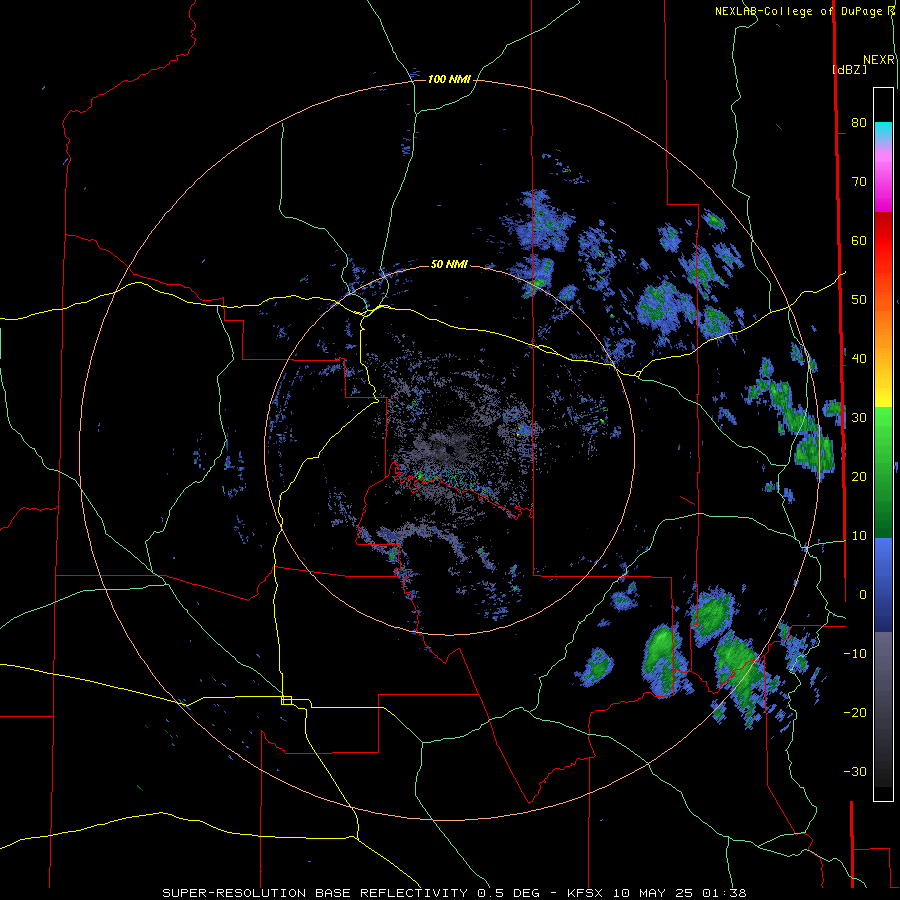This screenshot has height=900, width=900.
Task: Click the "SUPER-RESOLUTION BASE REFLECTIVITY" caption text
Action: [x=315, y=893]
